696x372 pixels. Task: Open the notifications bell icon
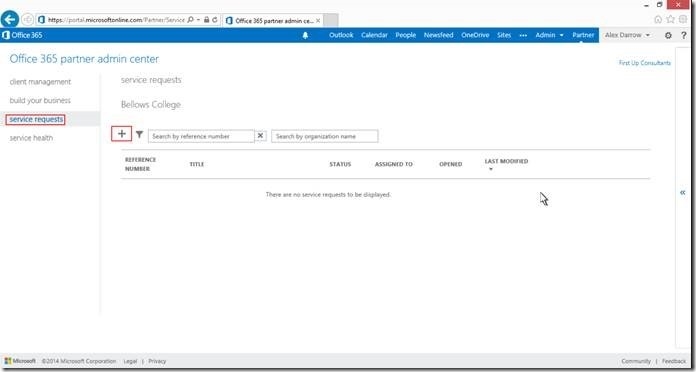point(305,35)
